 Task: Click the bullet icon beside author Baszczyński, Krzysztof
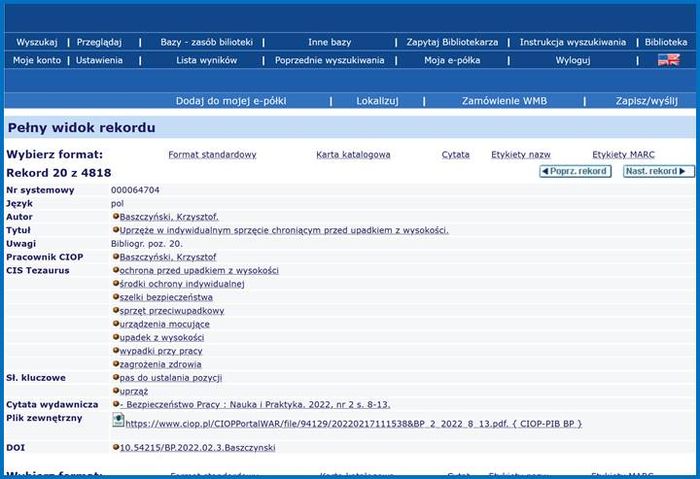tap(115, 217)
